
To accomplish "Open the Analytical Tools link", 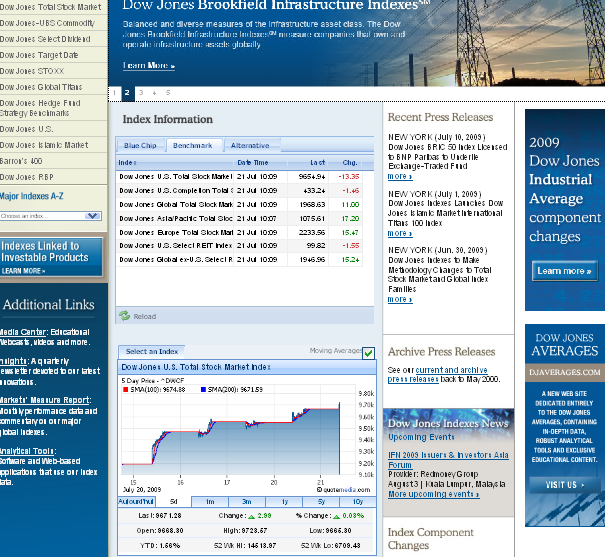I will tap(28, 451).
